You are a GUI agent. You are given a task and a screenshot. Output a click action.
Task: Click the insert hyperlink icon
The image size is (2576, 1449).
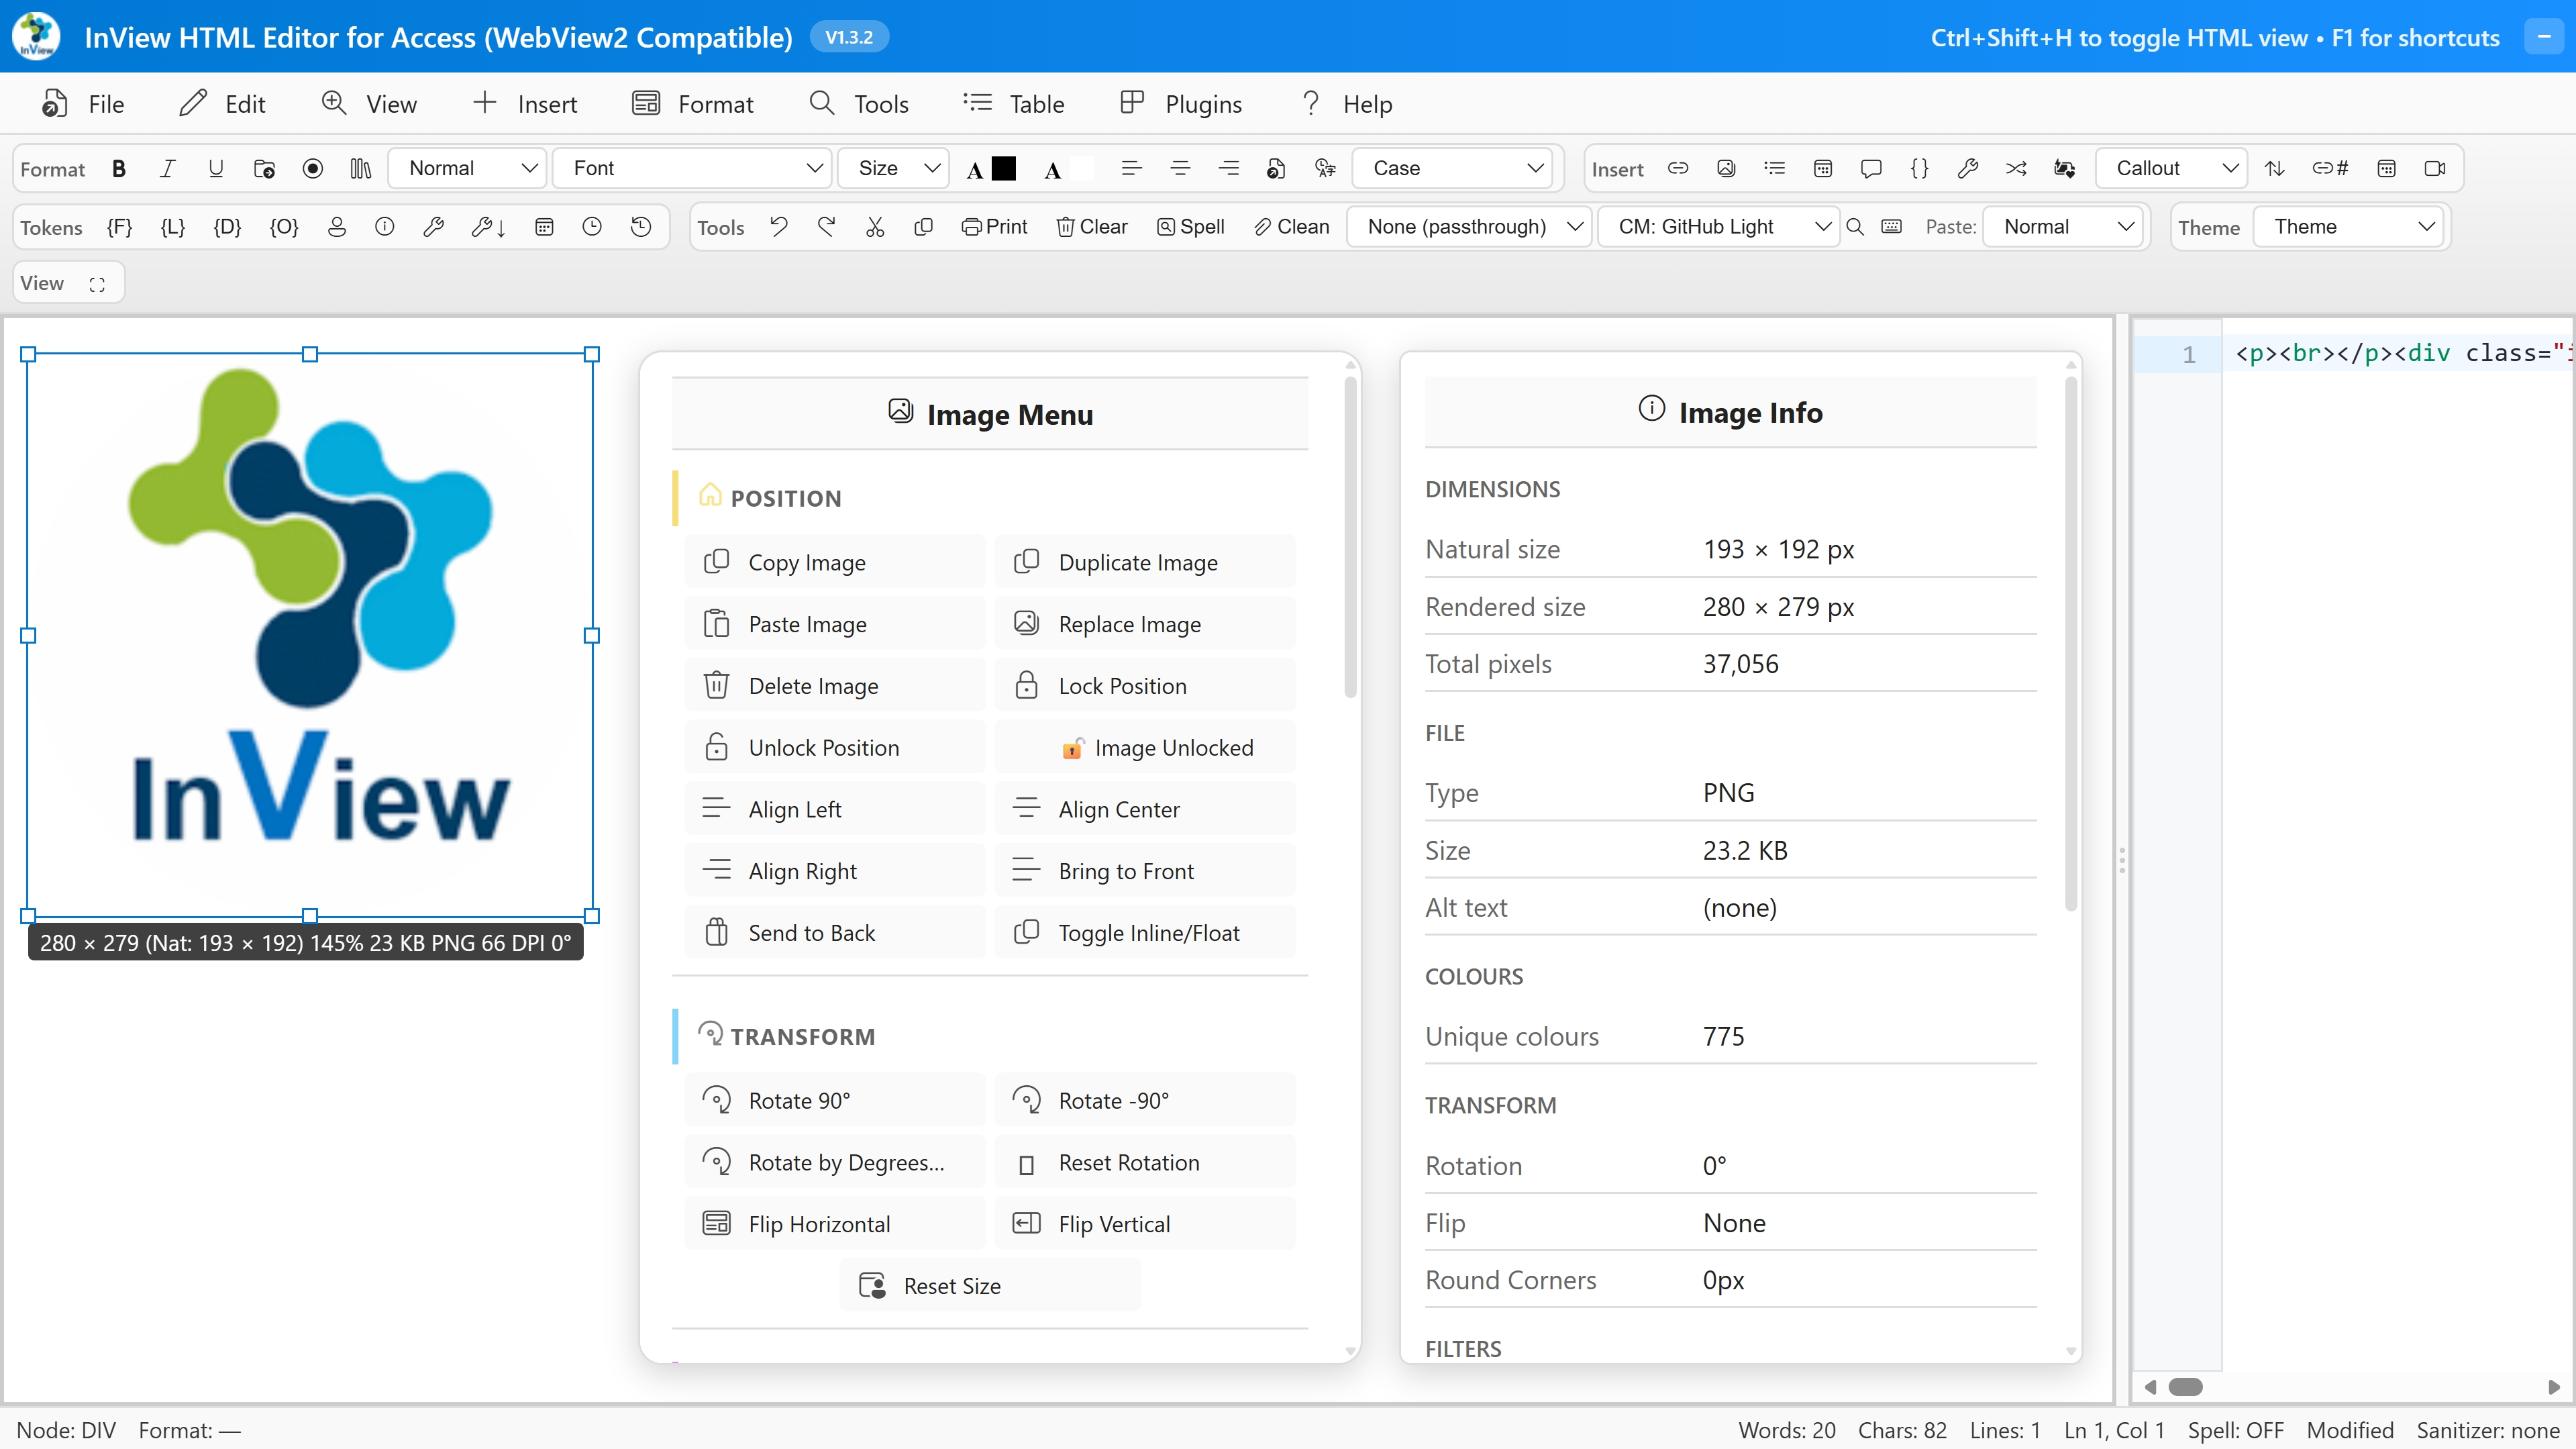pos(1678,168)
